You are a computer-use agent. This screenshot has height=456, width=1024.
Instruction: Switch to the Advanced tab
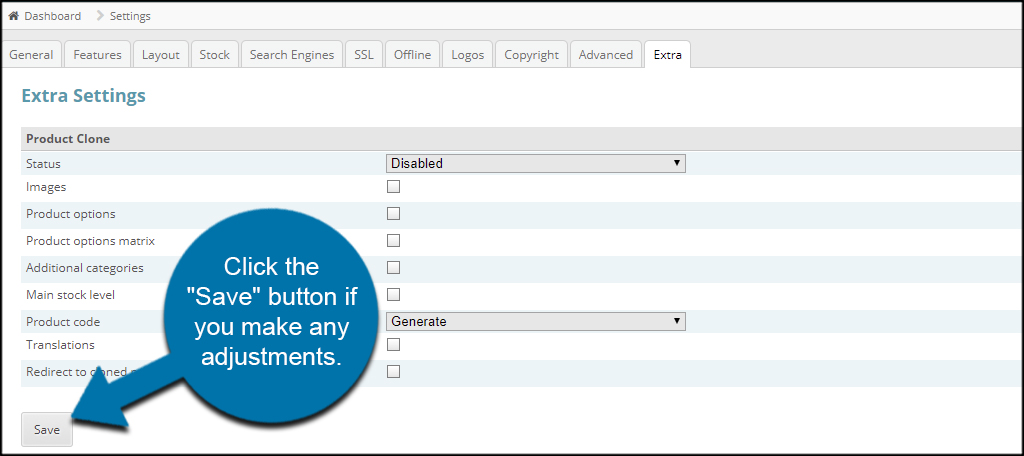tap(605, 55)
